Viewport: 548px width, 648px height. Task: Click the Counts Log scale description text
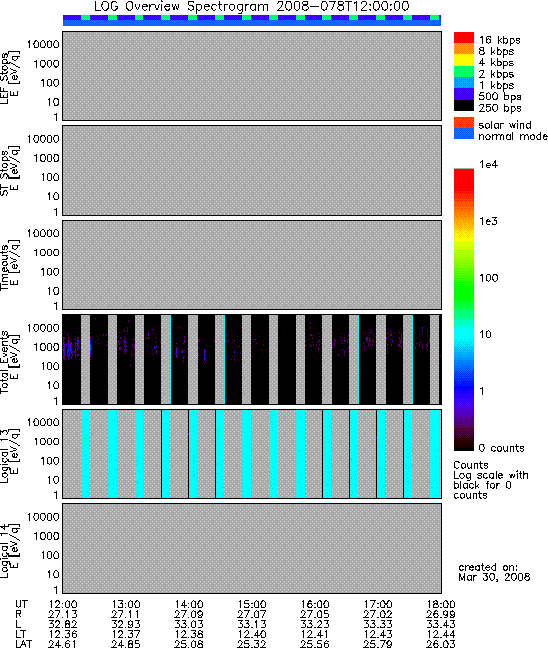click(x=491, y=480)
